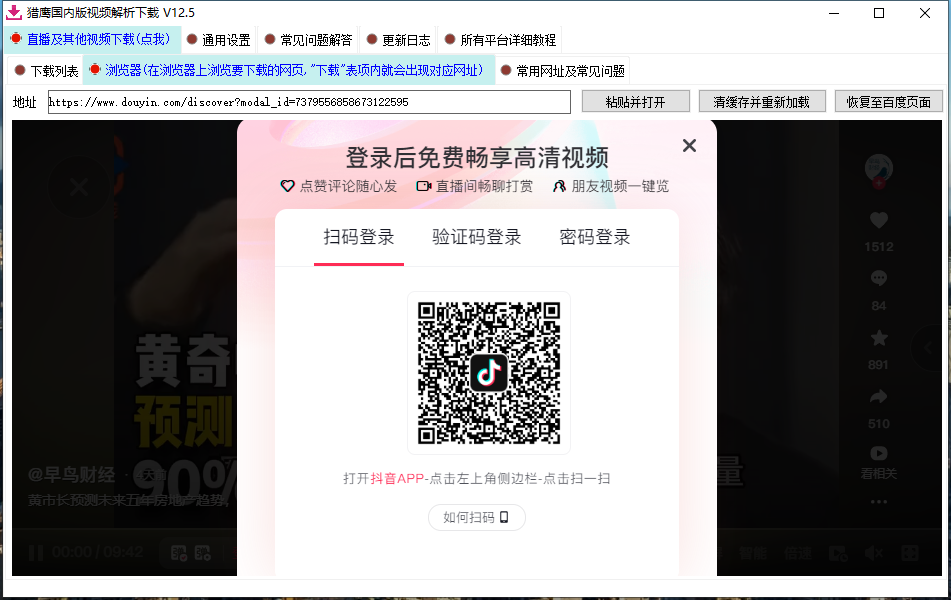The image size is (951, 600).
Task: Open the 常见问题解答 tab
Action: point(308,40)
